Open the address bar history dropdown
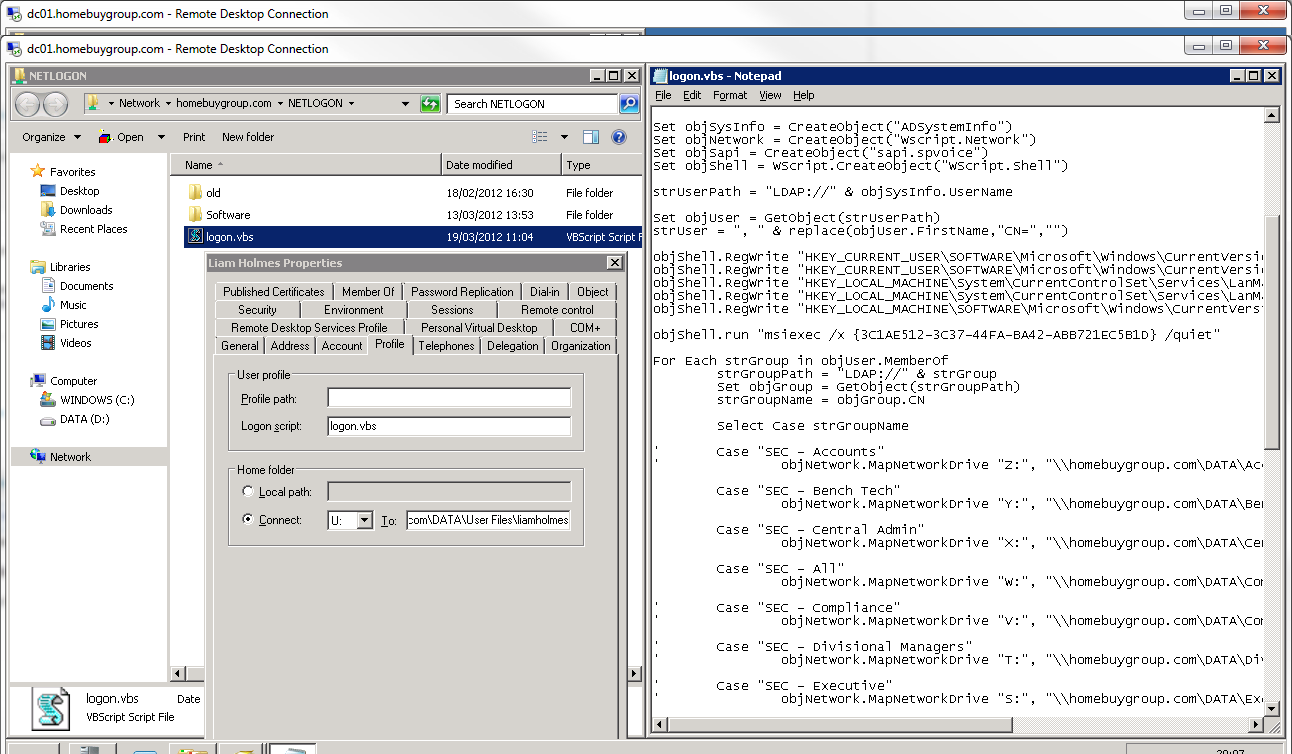Screen dimensions: 1292x754 click(x=405, y=104)
